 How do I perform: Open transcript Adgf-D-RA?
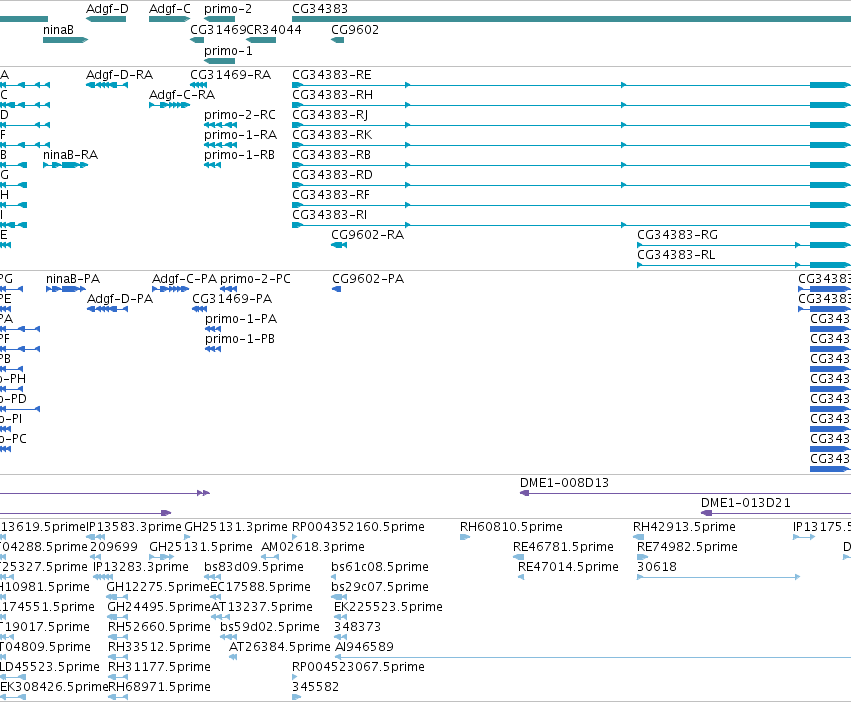pos(119,75)
